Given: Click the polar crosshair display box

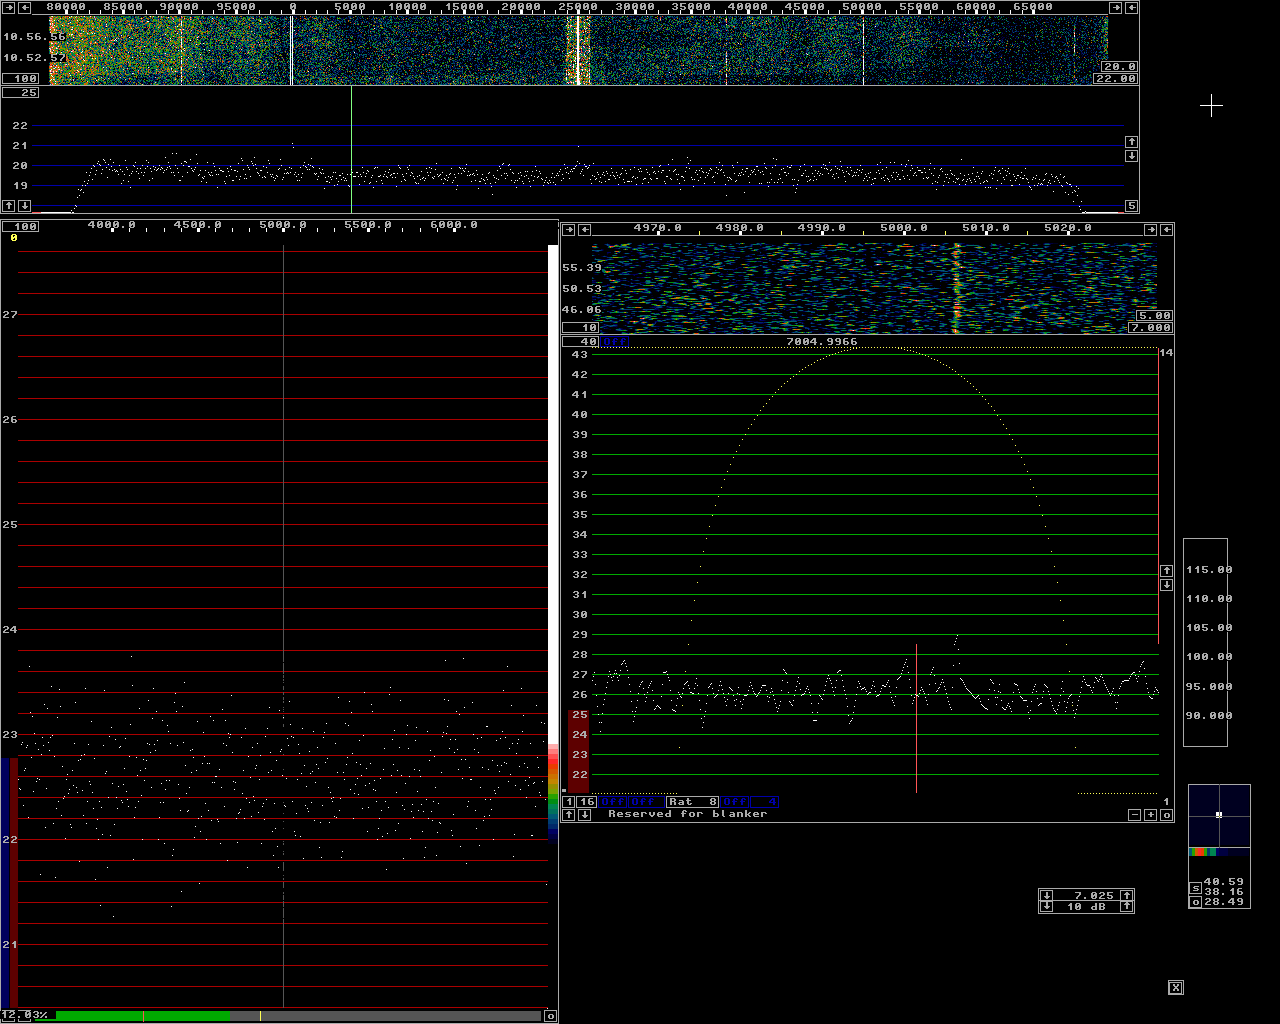Looking at the screenshot, I should click(x=1219, y=815).
